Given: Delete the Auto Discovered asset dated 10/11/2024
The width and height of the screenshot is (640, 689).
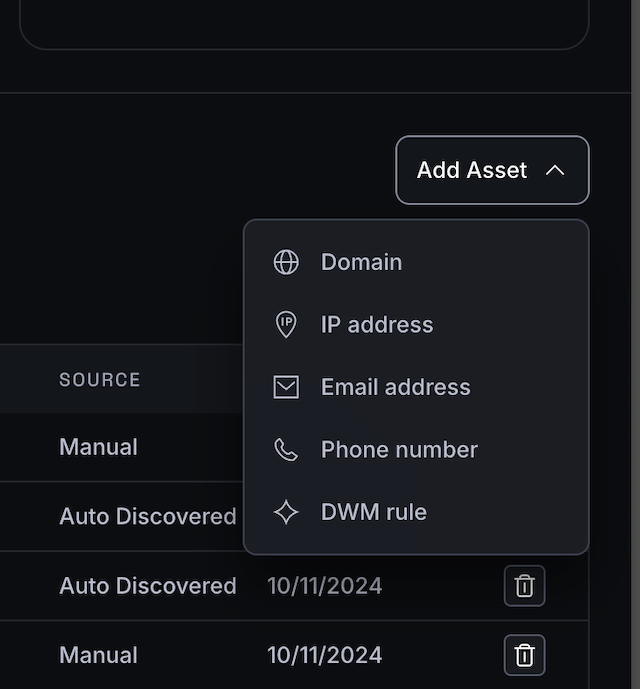Looking at the screenshot, I should (524, 586).
